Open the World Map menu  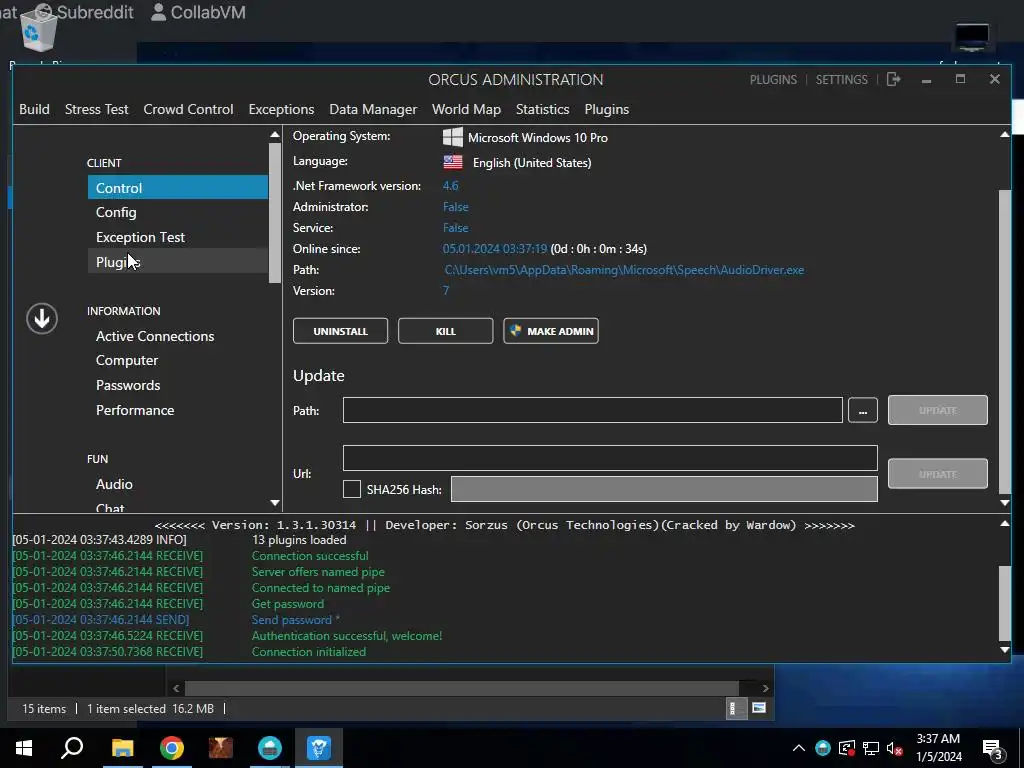click(466, 109)
